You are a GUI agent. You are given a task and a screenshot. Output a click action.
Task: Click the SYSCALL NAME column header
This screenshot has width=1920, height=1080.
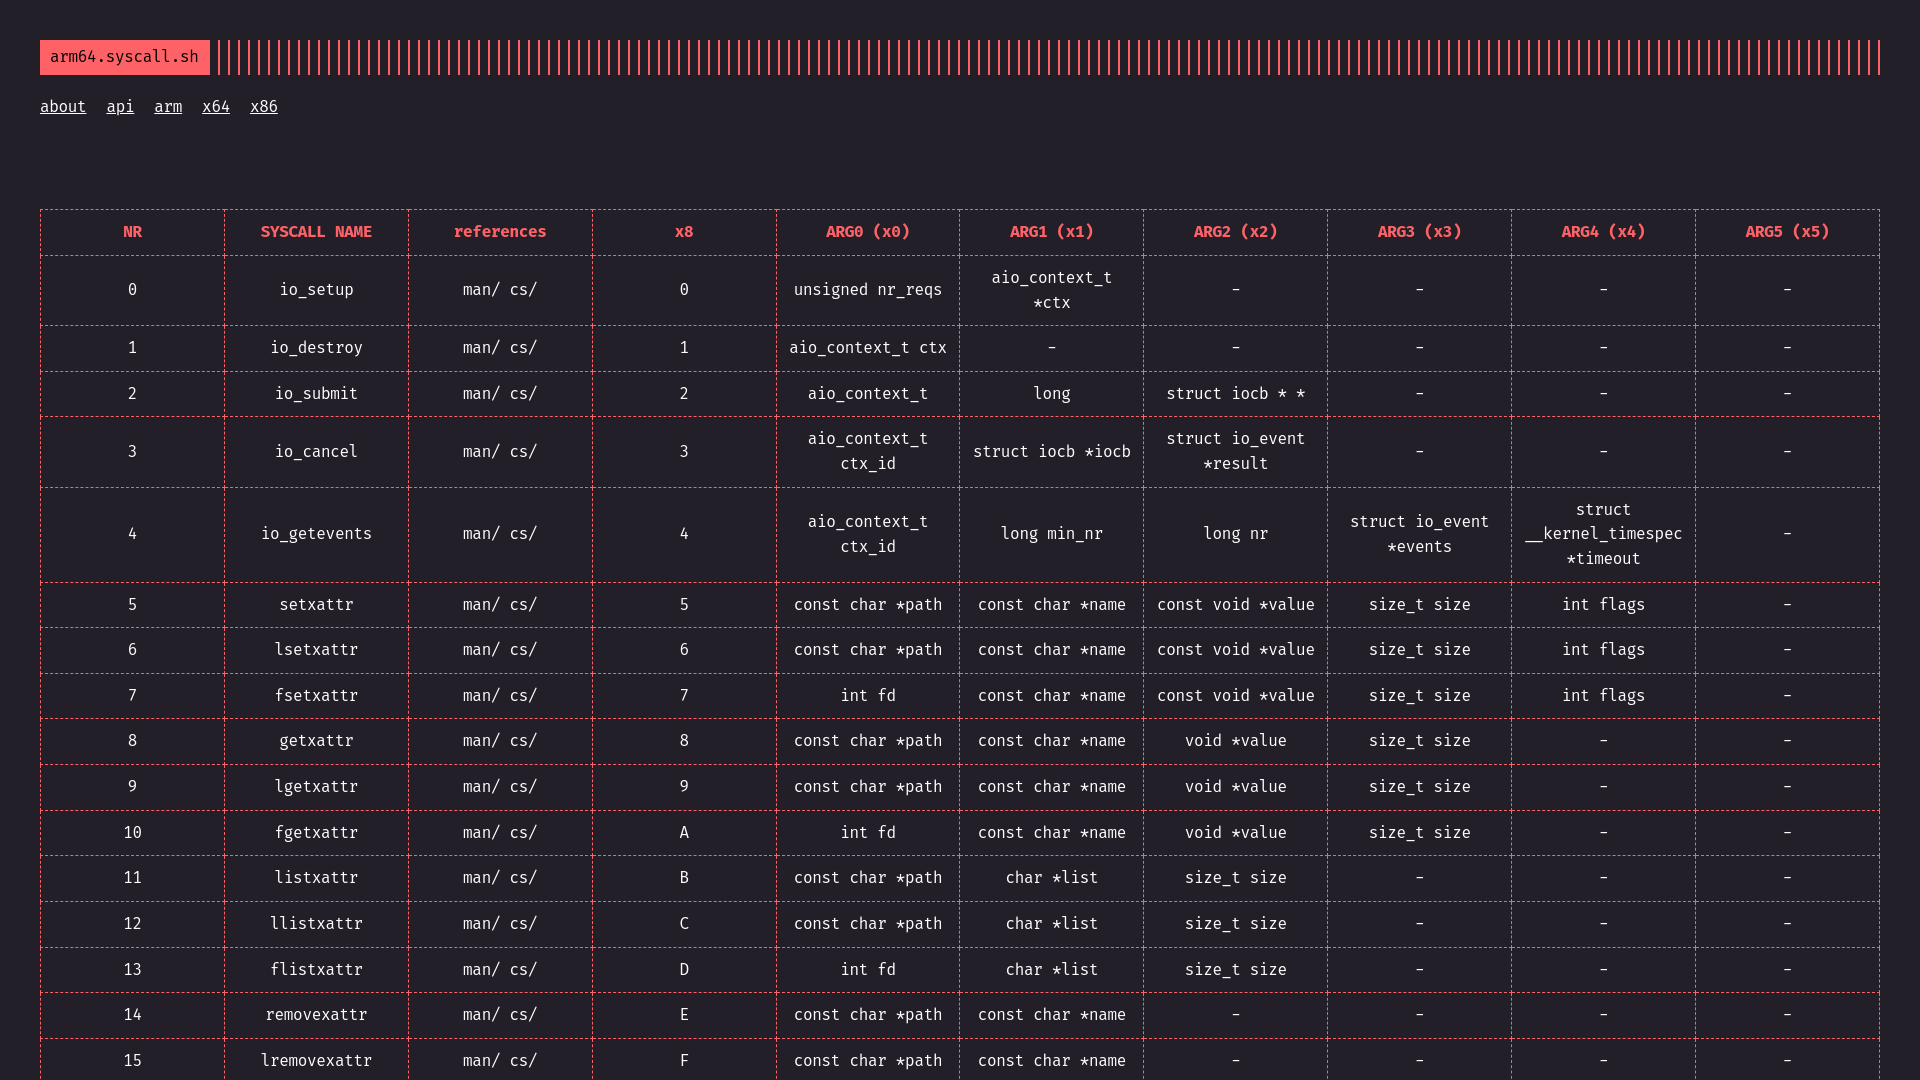316,232
